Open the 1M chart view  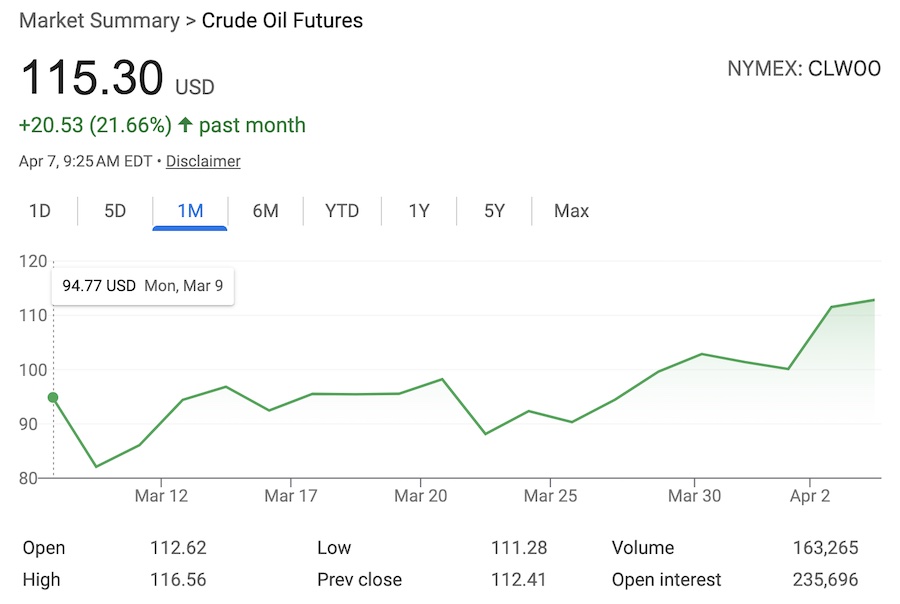[x=190, y=211]
